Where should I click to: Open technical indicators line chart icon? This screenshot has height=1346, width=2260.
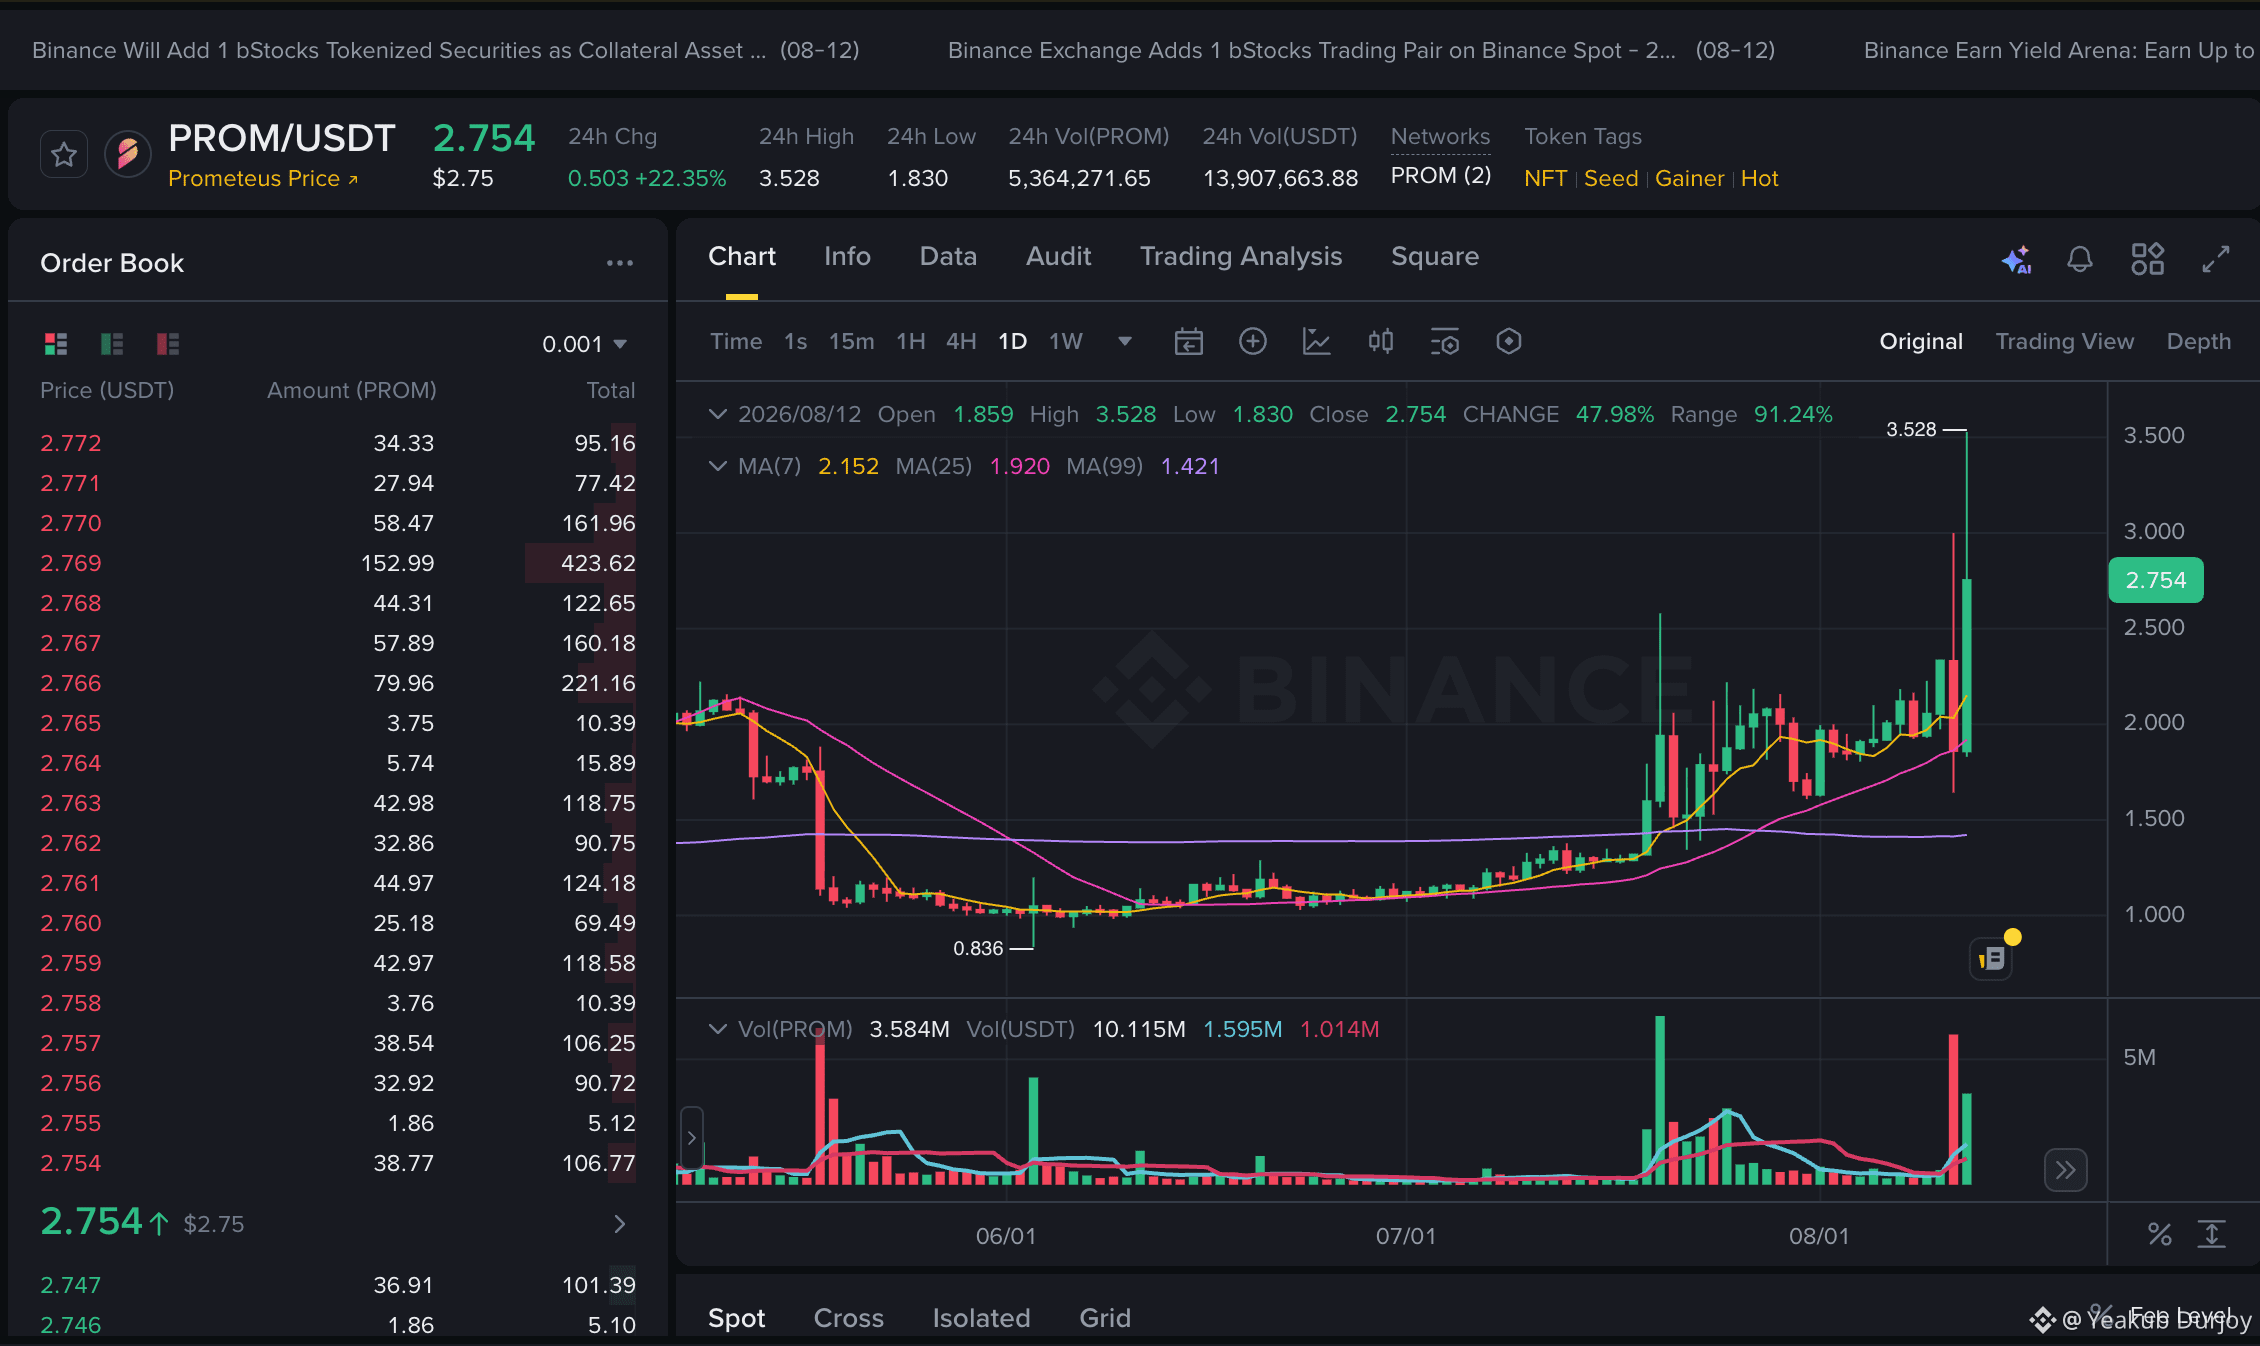[1317, 342]
